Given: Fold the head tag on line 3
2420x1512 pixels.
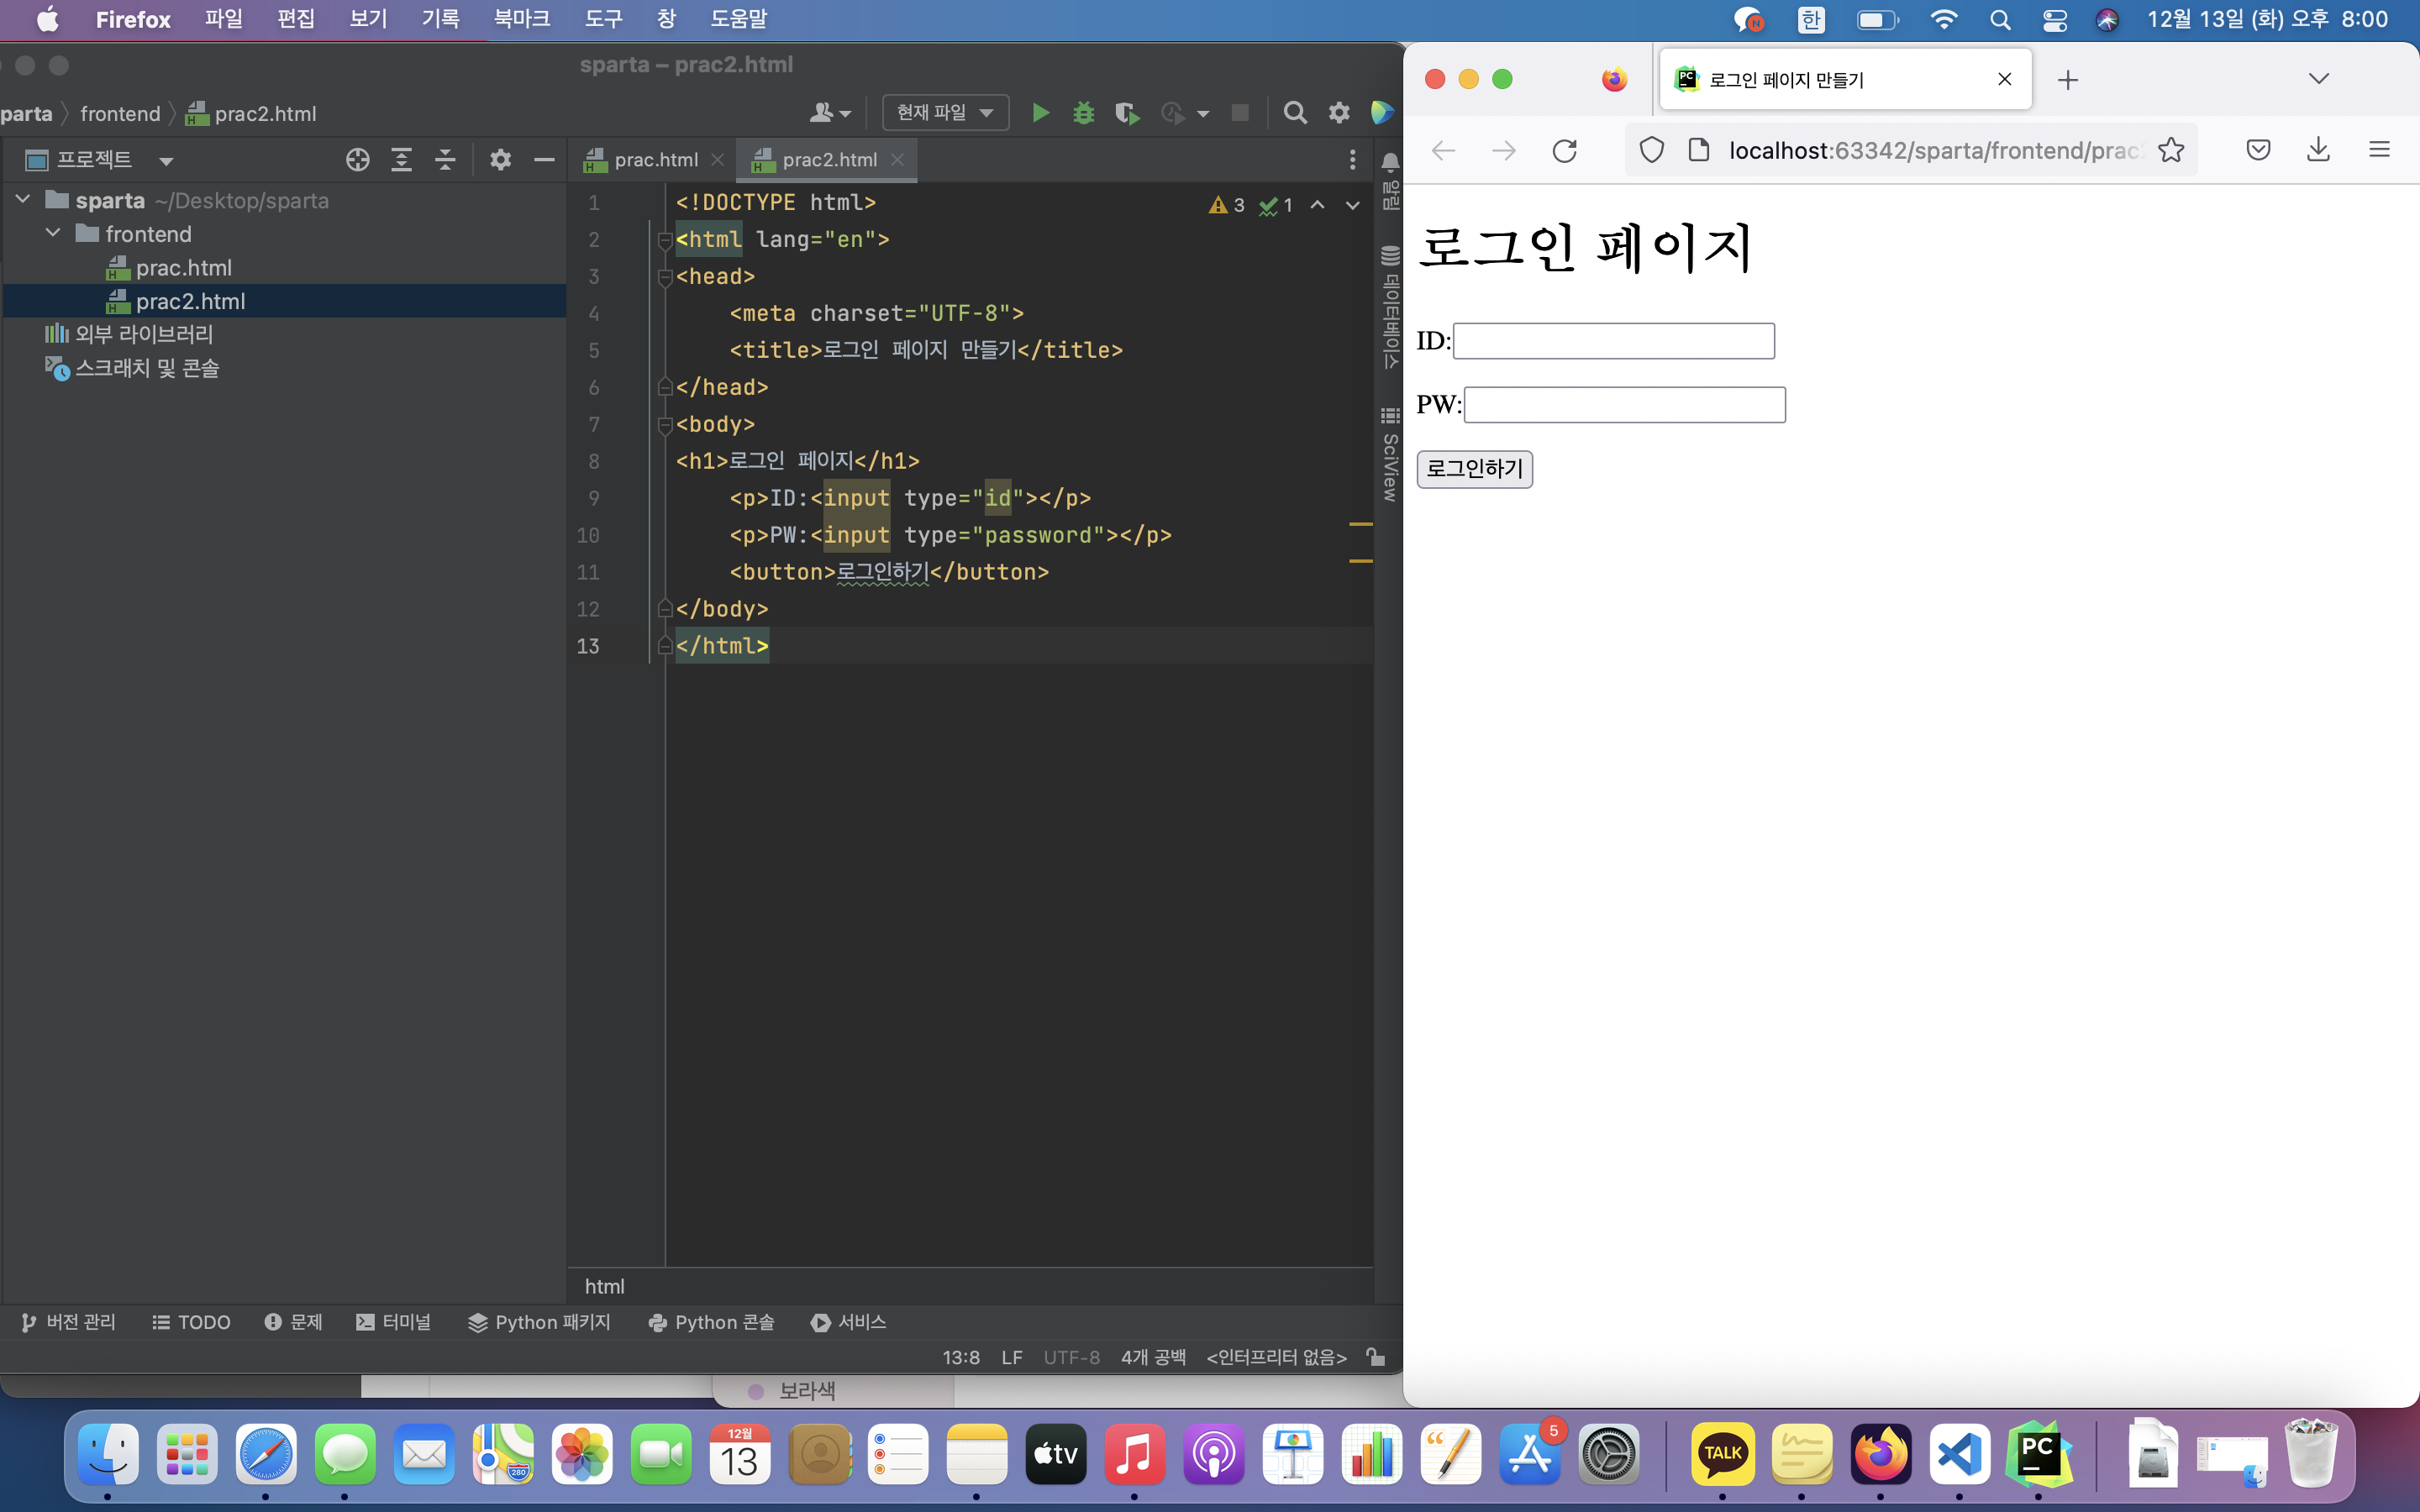Looking at the screenshot, I should 664,277.
